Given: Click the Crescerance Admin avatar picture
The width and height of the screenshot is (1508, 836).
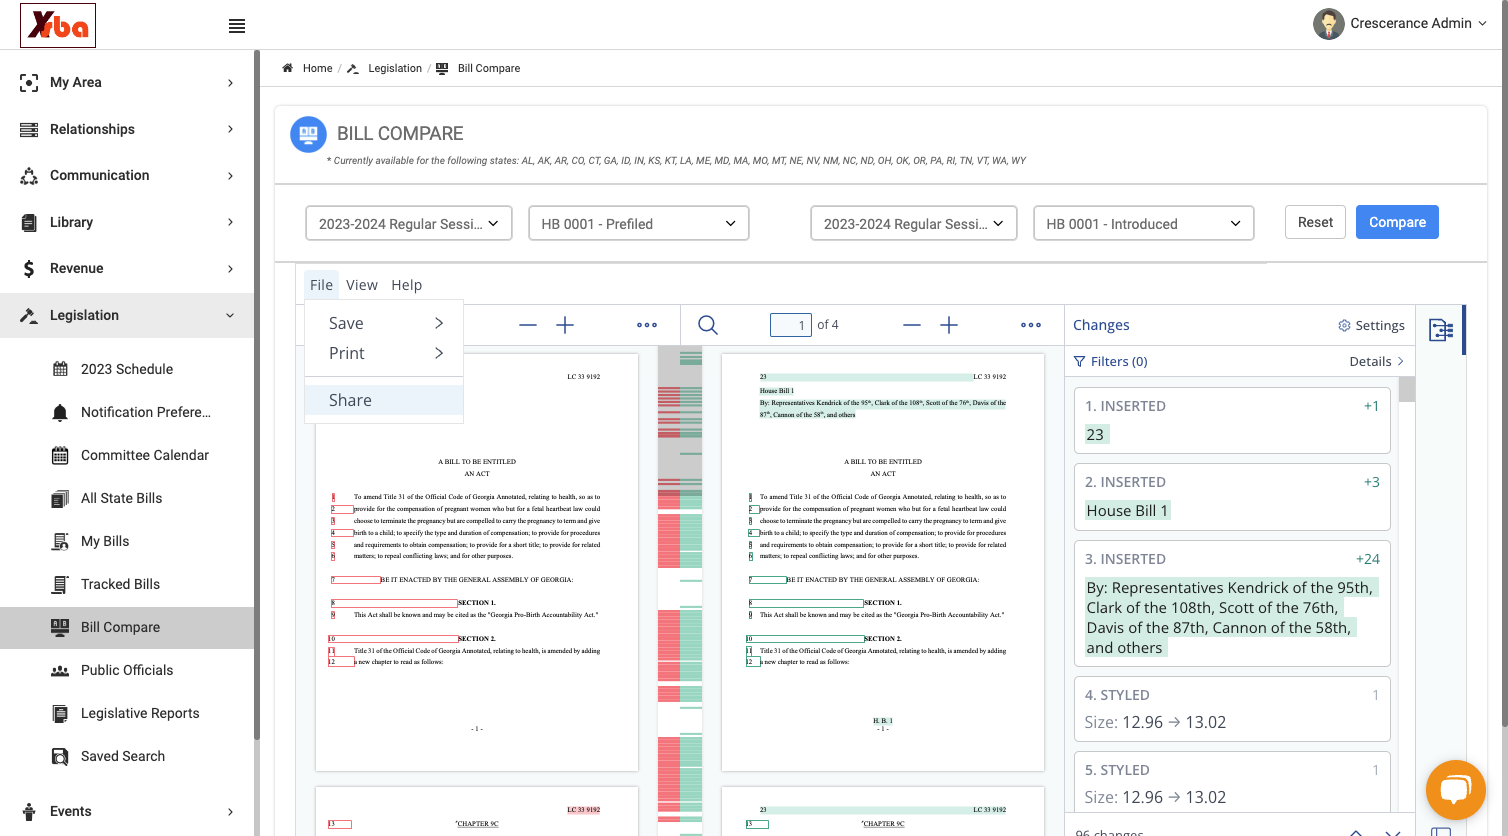Looking at the screenshot, I should point(1328,24).
